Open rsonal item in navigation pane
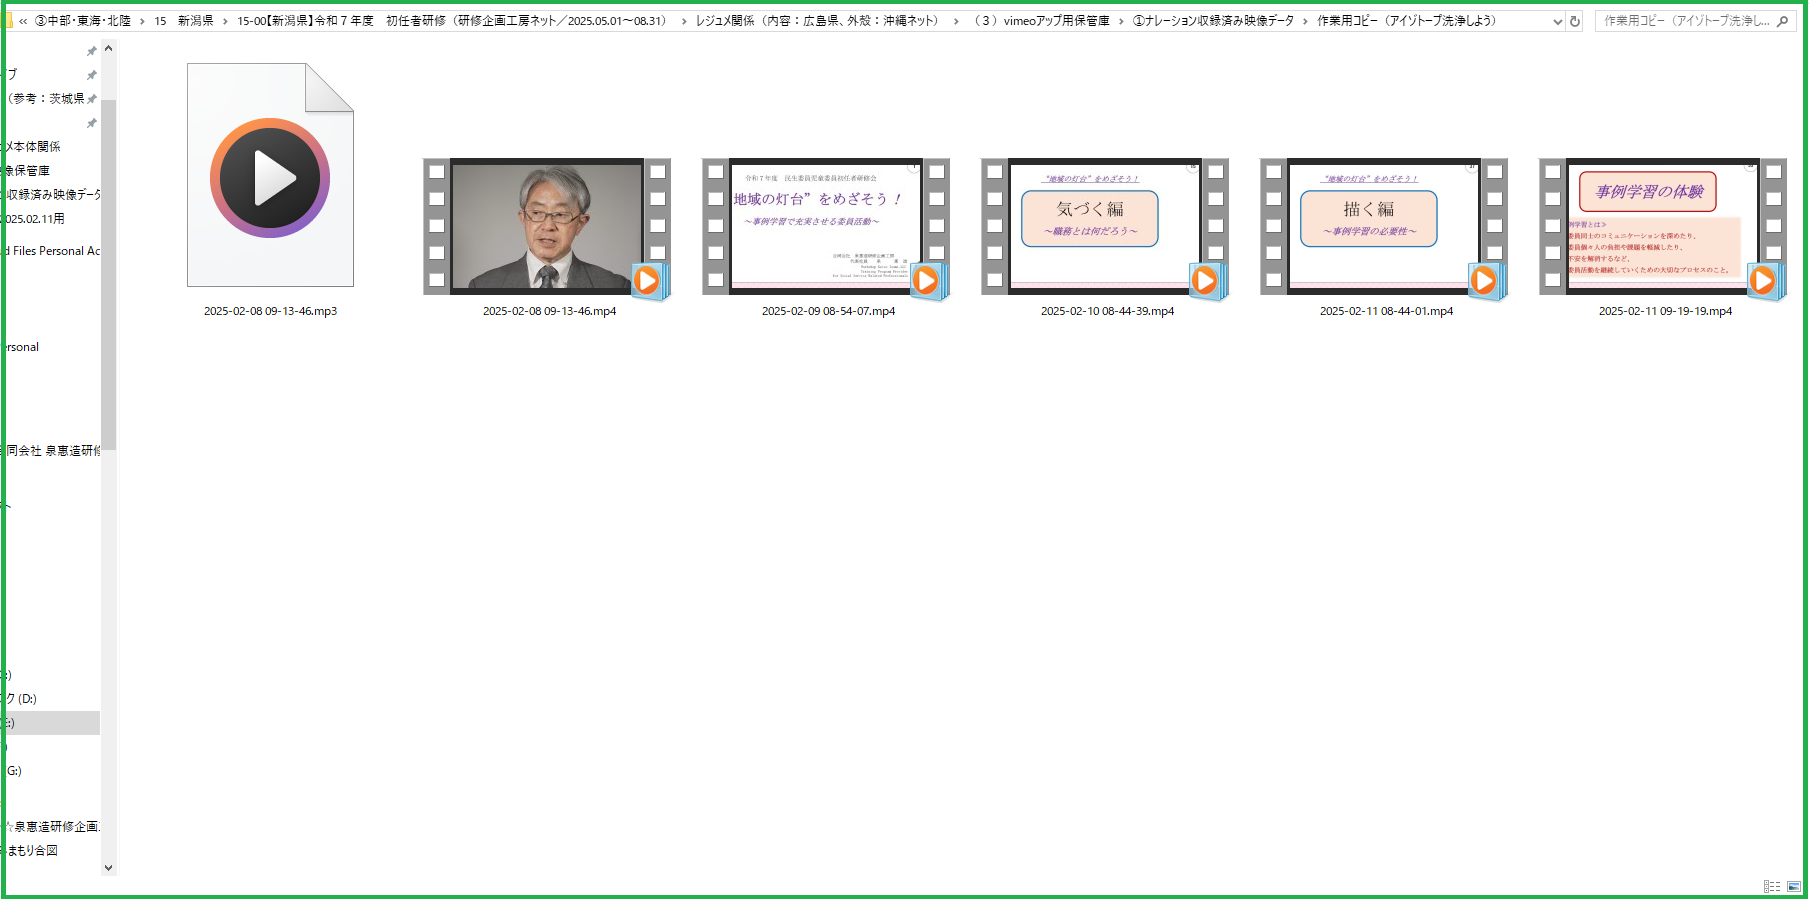Screen dimensions: 1809x899 point(23,347)
